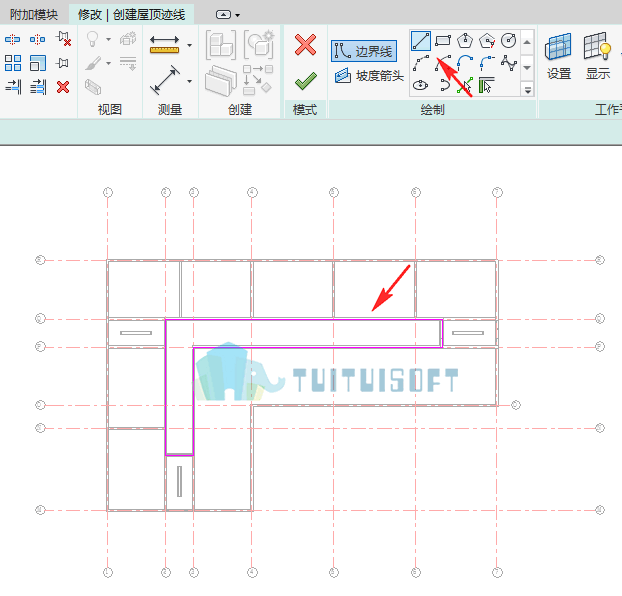Toggle ribbon minimize button beside tabs
The image size is (622, 596).
[x=223, y=15]
